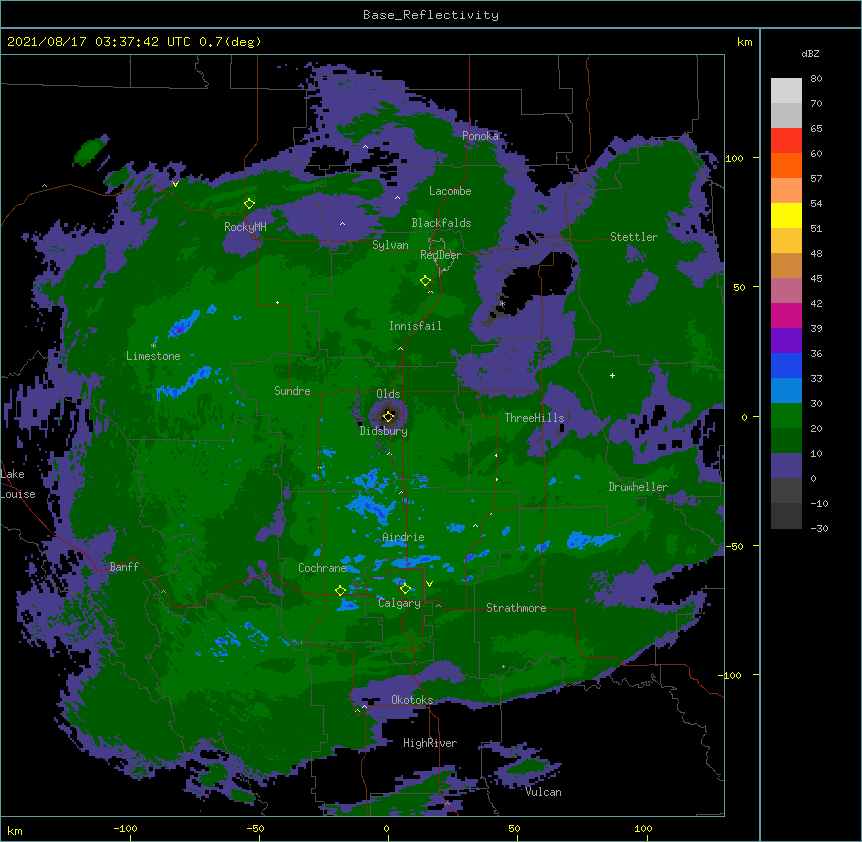
Task: Click the Strathmore label
Action: tap(516, 608)
